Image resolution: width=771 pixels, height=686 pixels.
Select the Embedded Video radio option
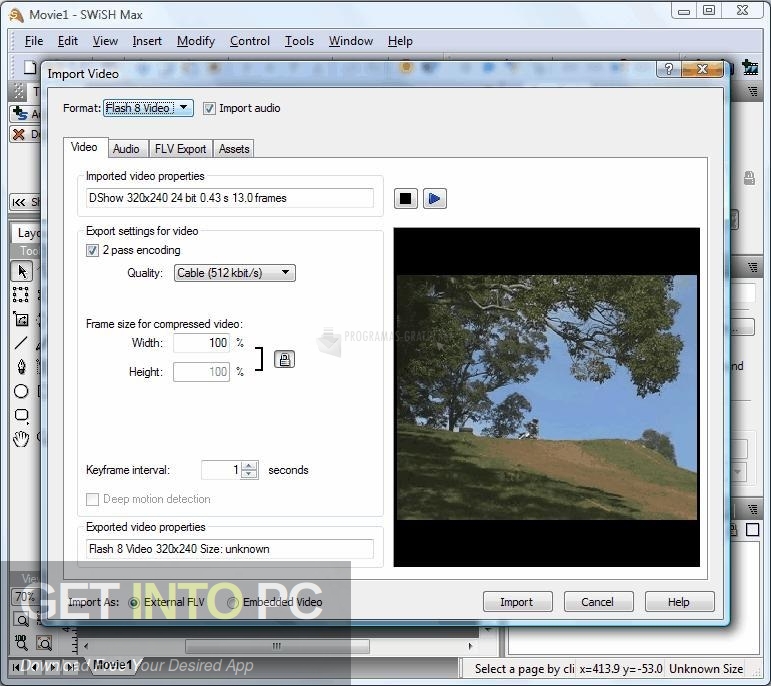(233, 602)
